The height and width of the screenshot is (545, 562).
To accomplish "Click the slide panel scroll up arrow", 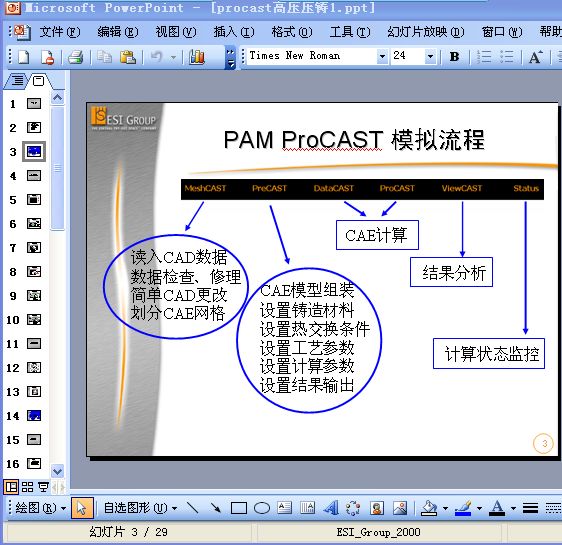I will tap(58, 97).
